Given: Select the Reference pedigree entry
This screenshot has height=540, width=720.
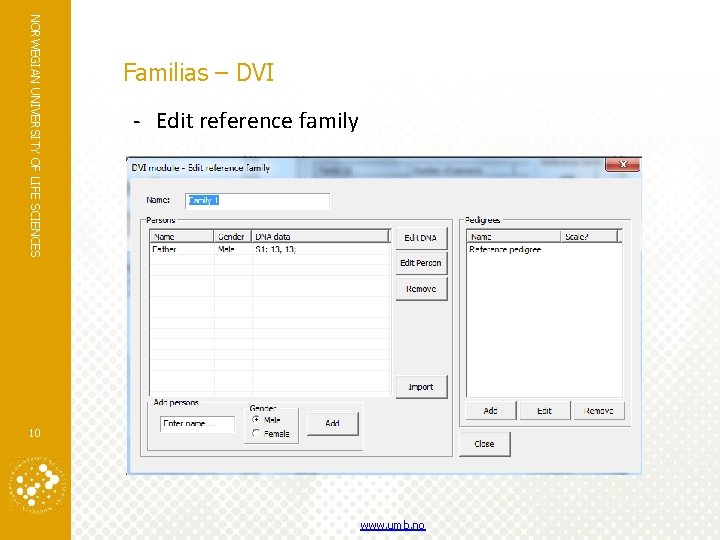Looking at the screenshot, I should coord(505,249).
